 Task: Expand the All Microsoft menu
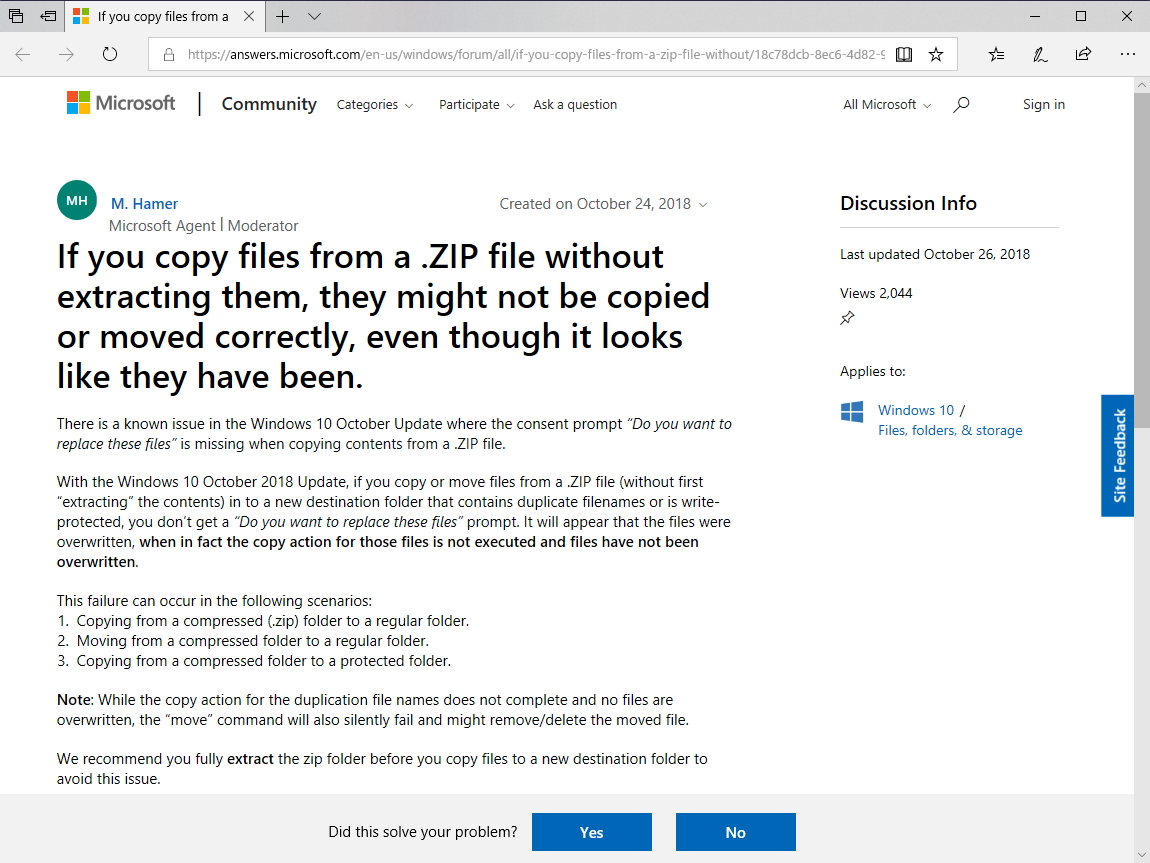(x=886, y=104)
